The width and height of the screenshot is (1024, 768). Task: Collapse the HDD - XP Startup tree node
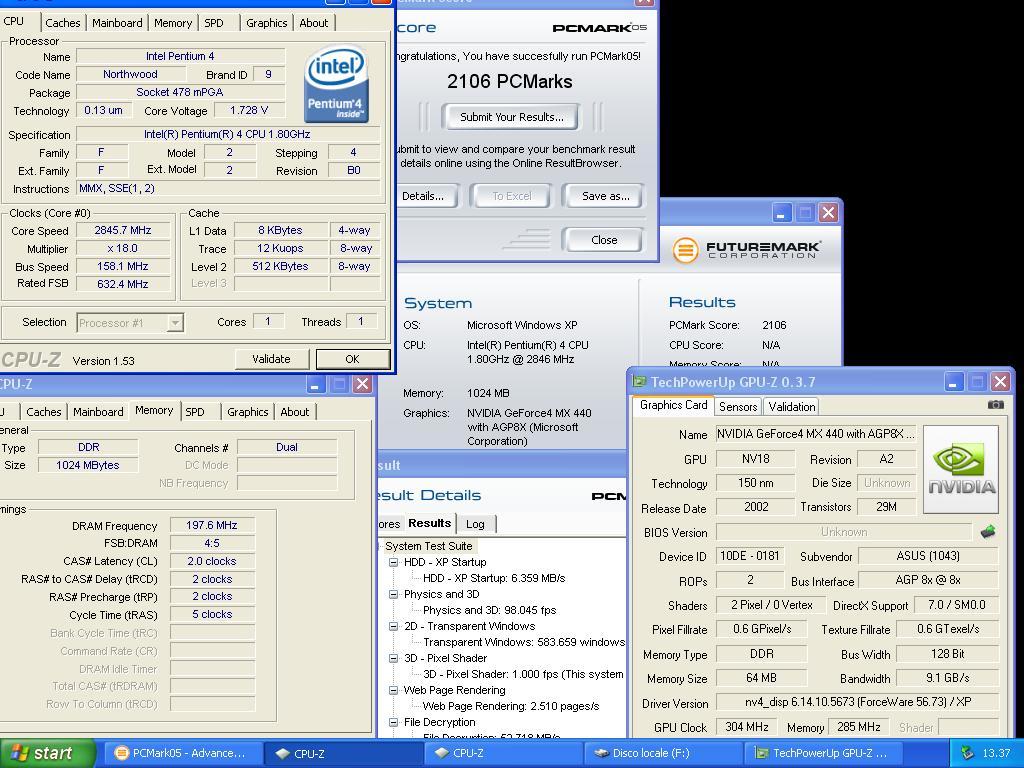click(x=393, y=562)
